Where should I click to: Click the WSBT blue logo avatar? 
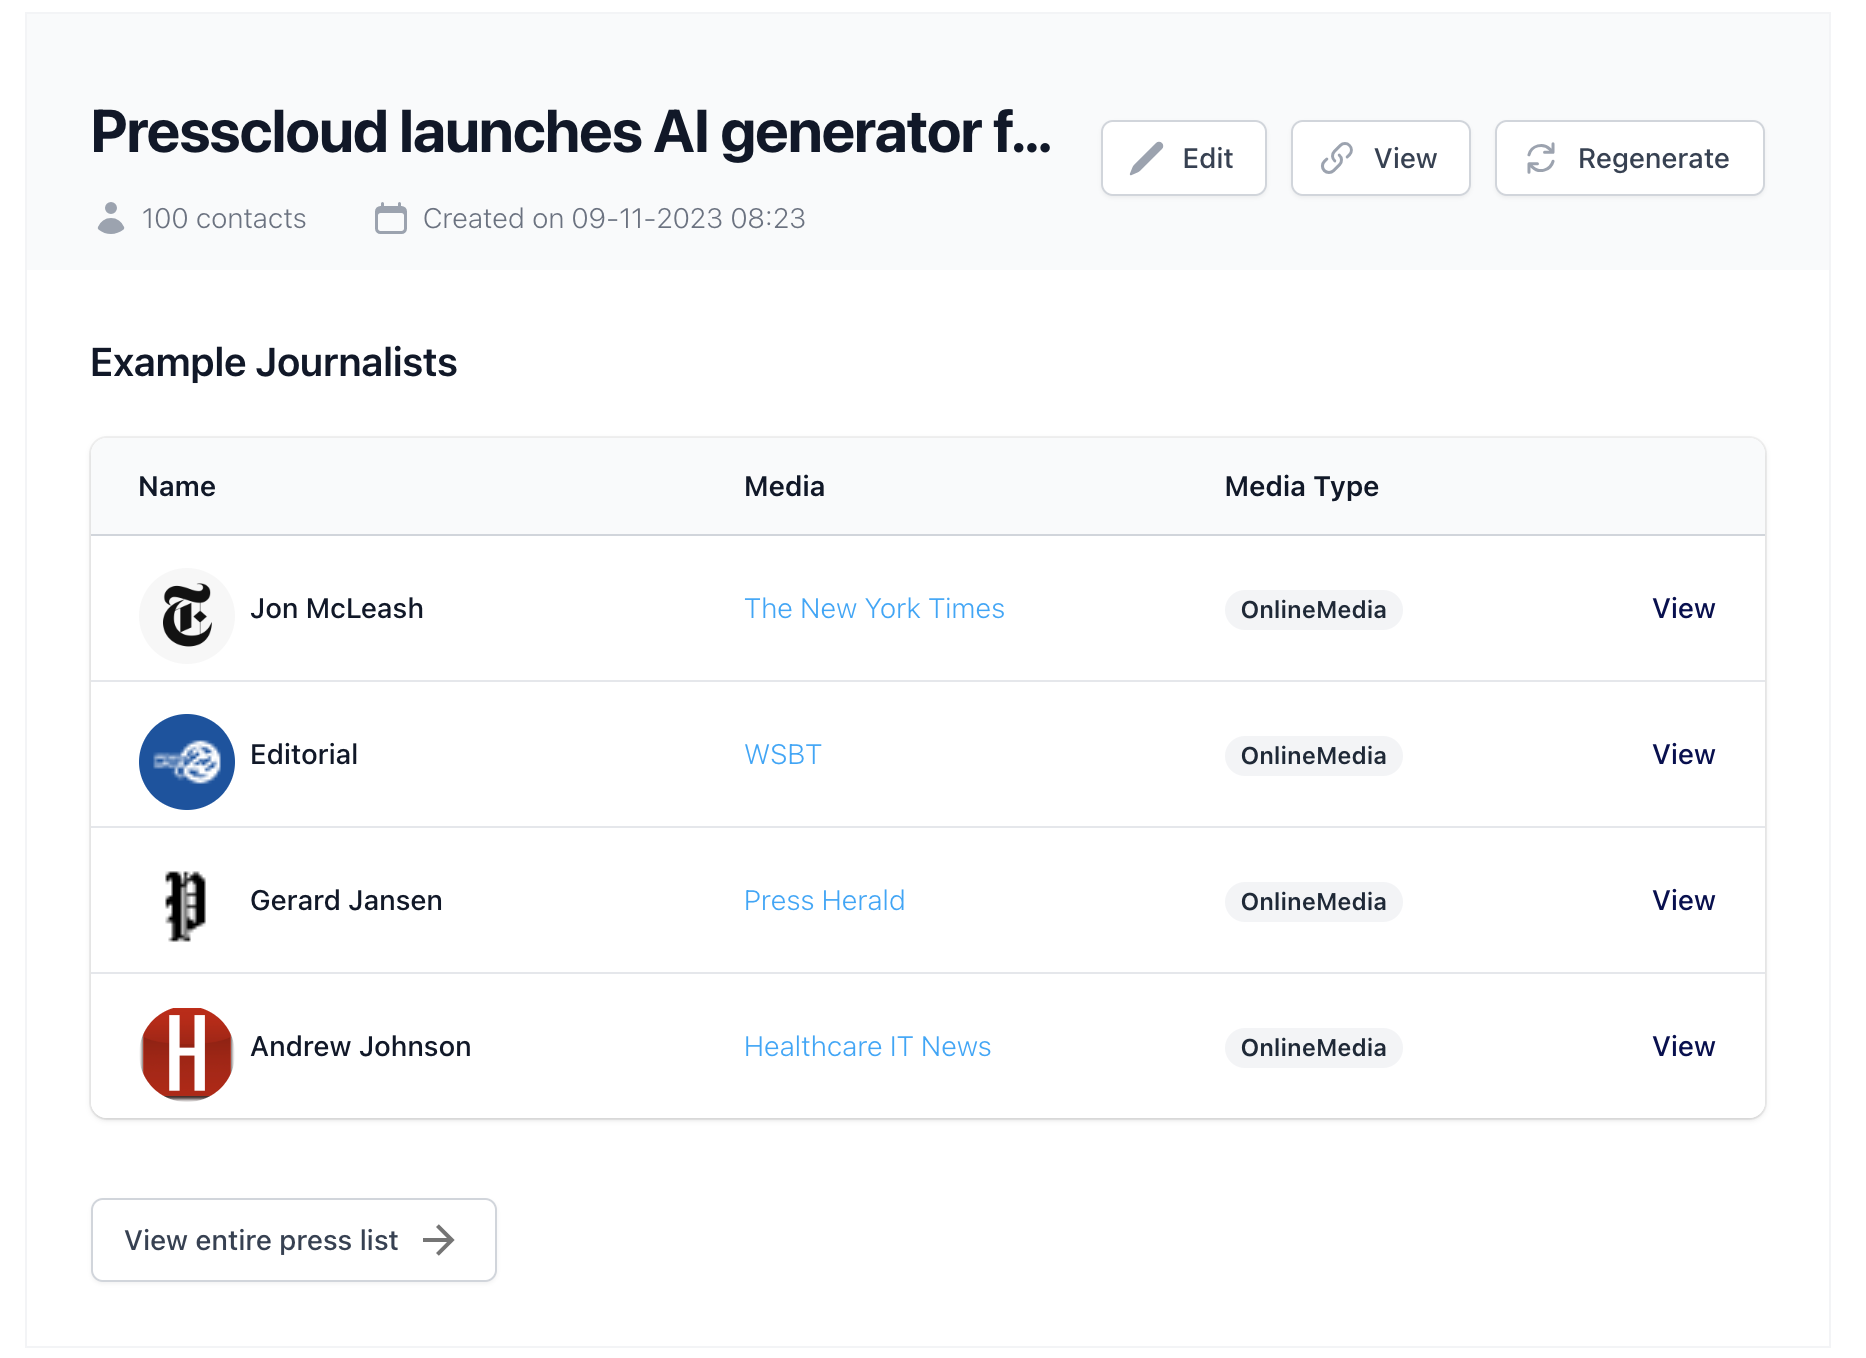coord(187,761)
